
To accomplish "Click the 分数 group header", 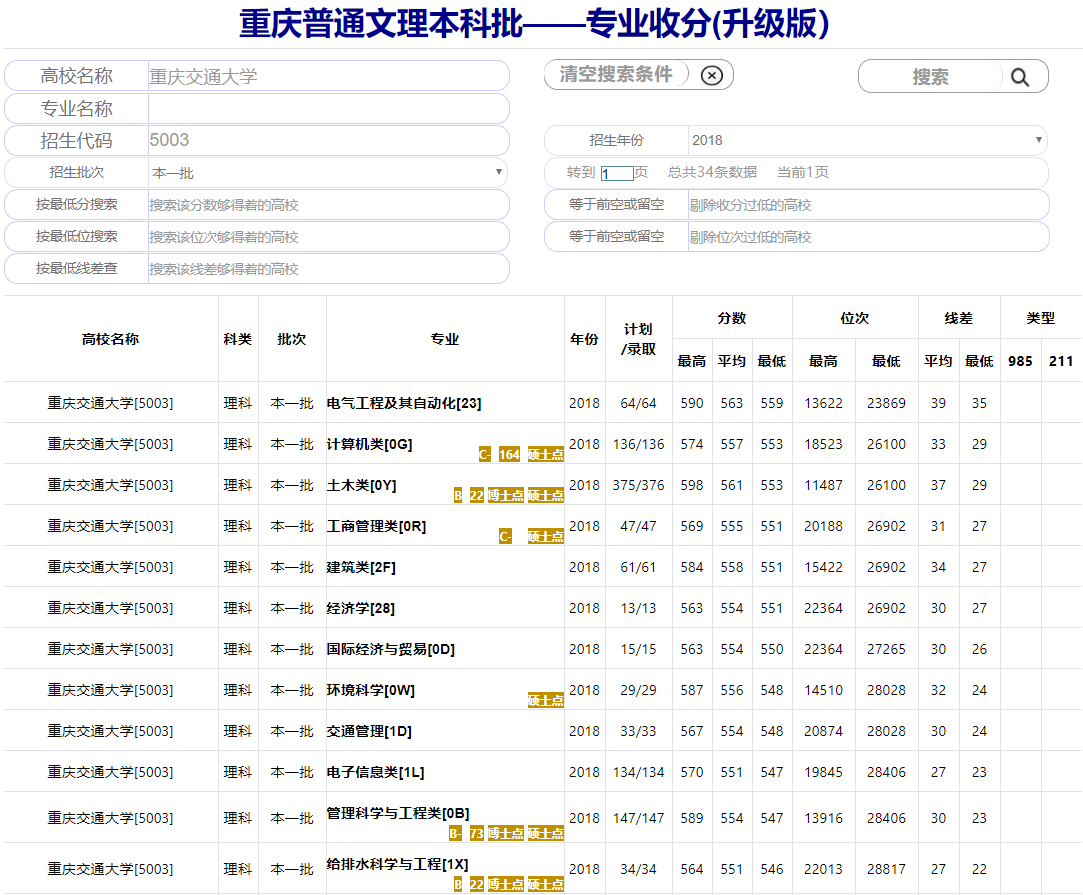I will point(731,318).
